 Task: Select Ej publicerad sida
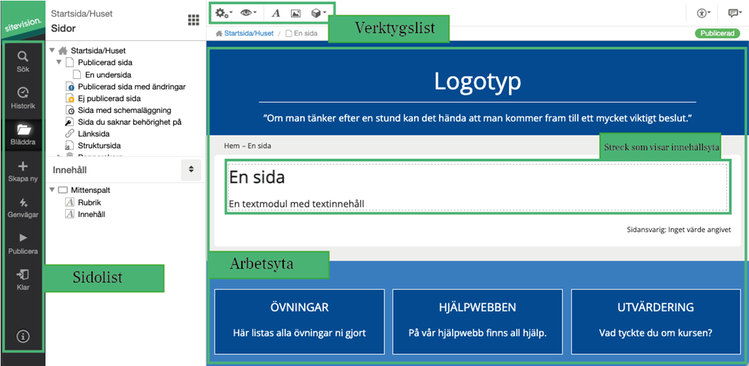click(109, 98)
